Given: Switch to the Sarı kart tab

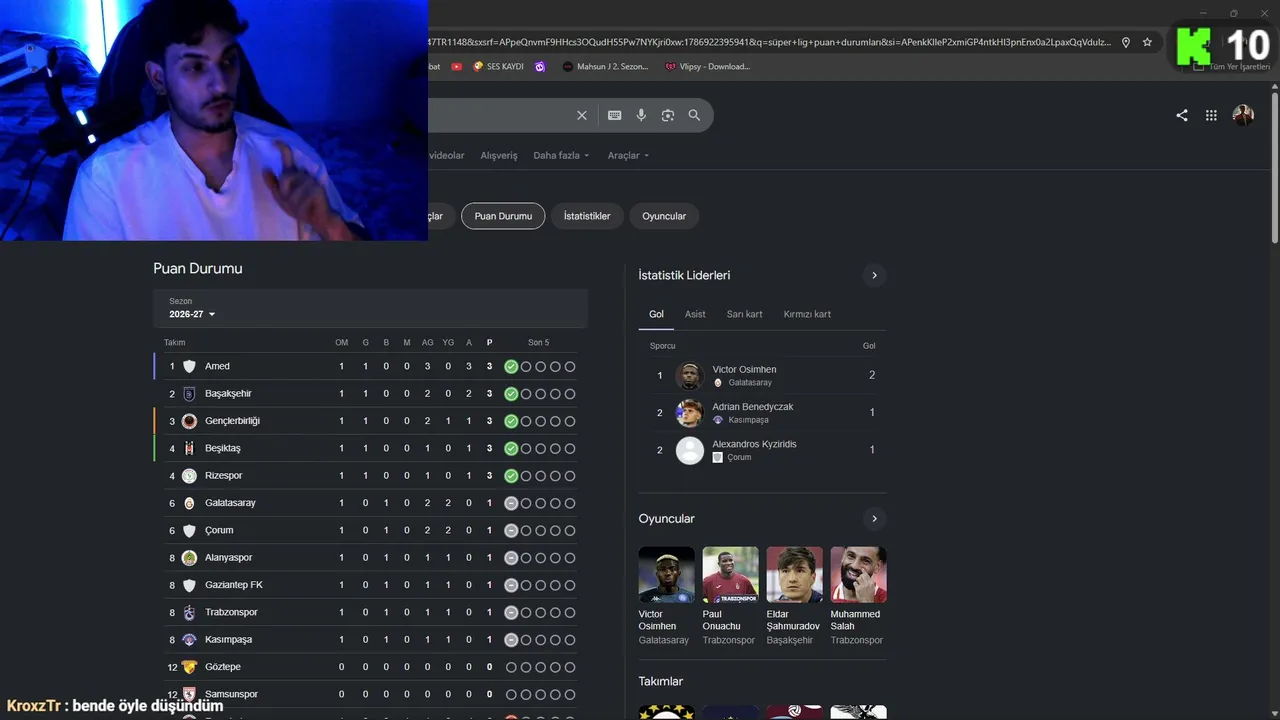Looking at the screenshot, I should coord(744,314).
